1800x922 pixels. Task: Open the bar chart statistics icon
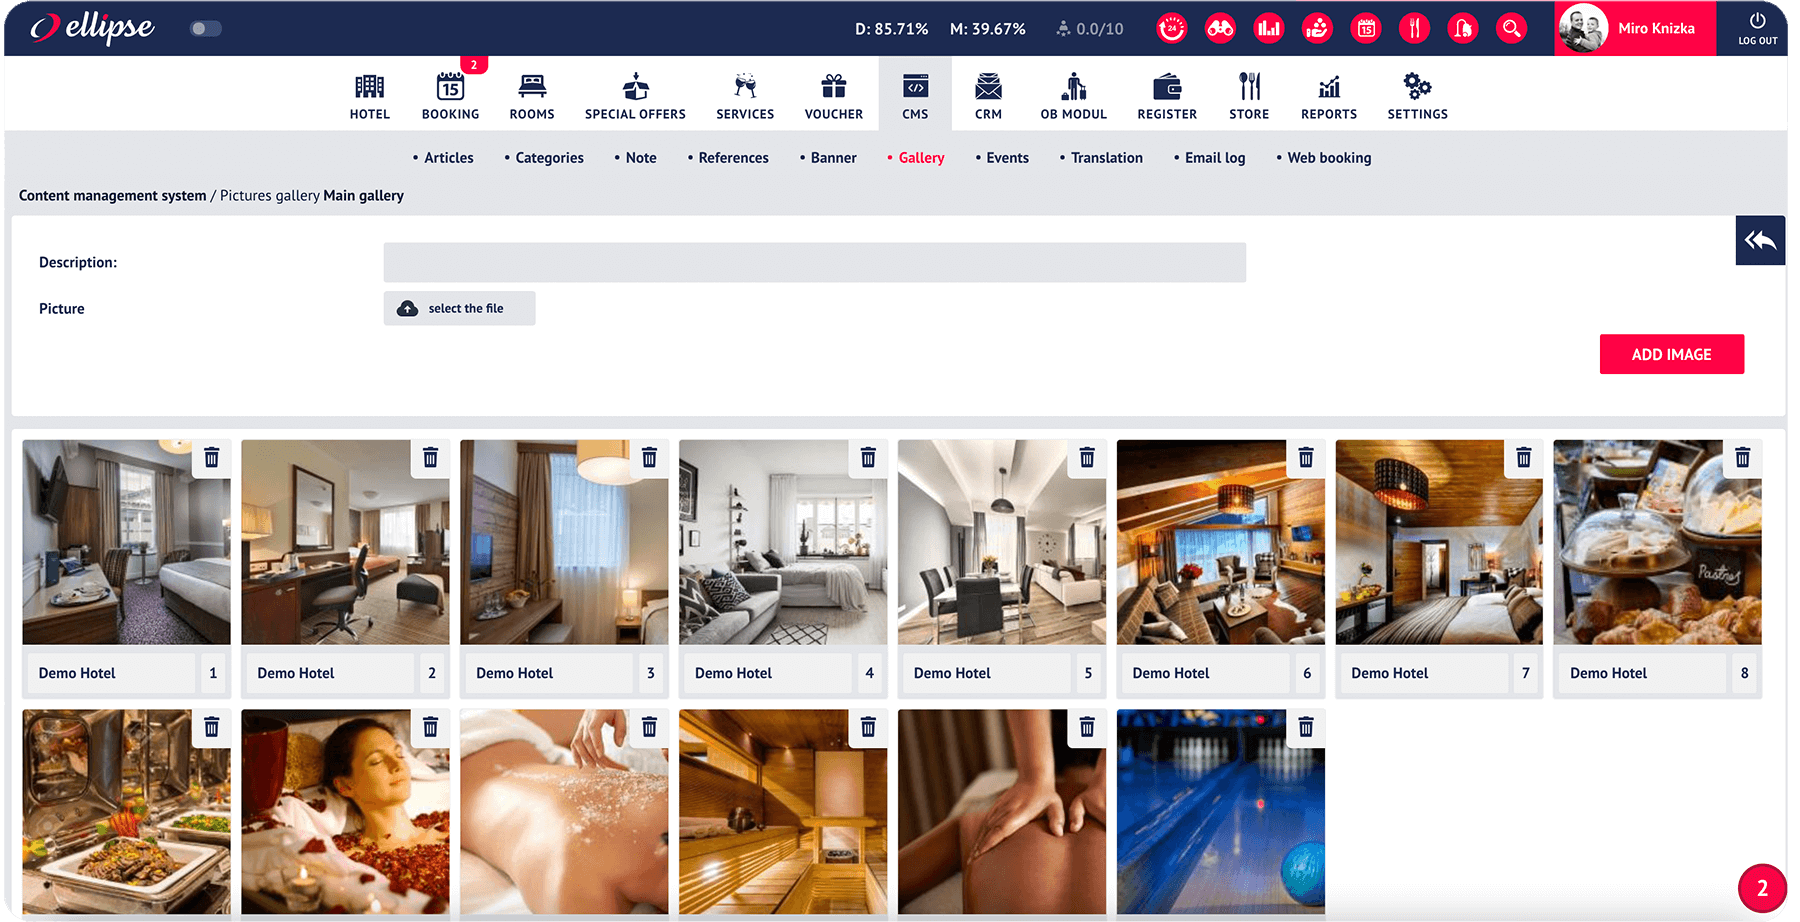(x=1269, y=28)
